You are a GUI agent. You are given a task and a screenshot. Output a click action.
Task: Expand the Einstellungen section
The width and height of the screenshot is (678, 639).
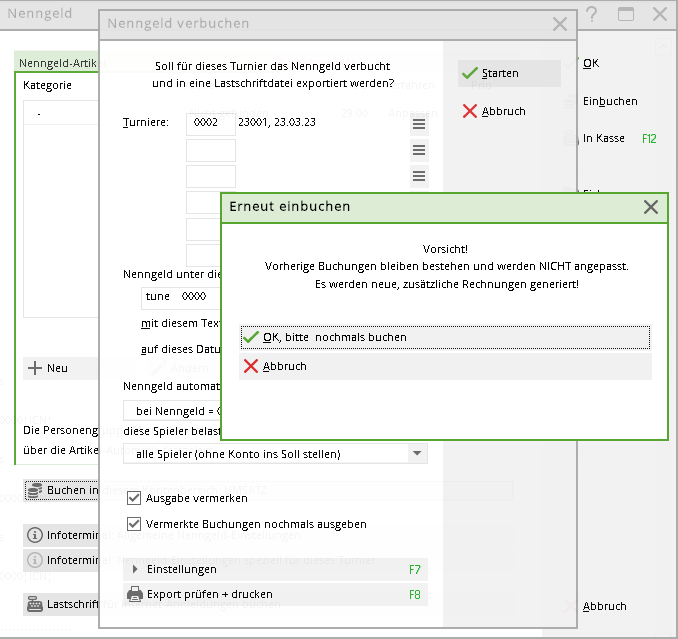134,569
